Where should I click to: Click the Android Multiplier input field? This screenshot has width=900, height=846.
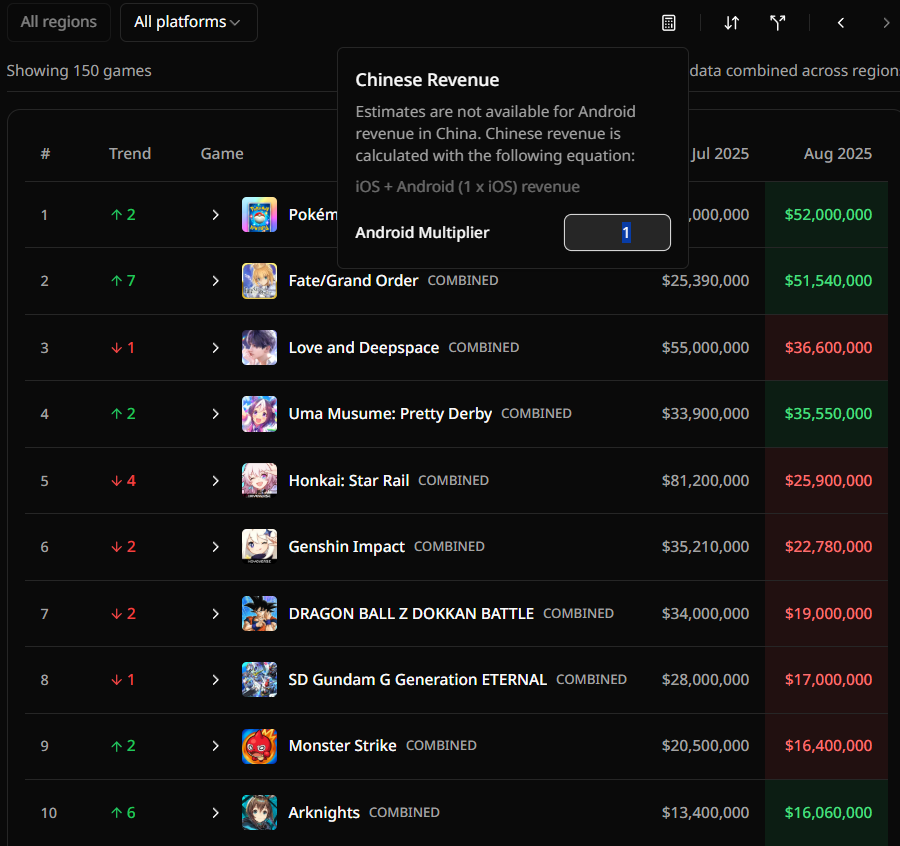click(617, 233)
